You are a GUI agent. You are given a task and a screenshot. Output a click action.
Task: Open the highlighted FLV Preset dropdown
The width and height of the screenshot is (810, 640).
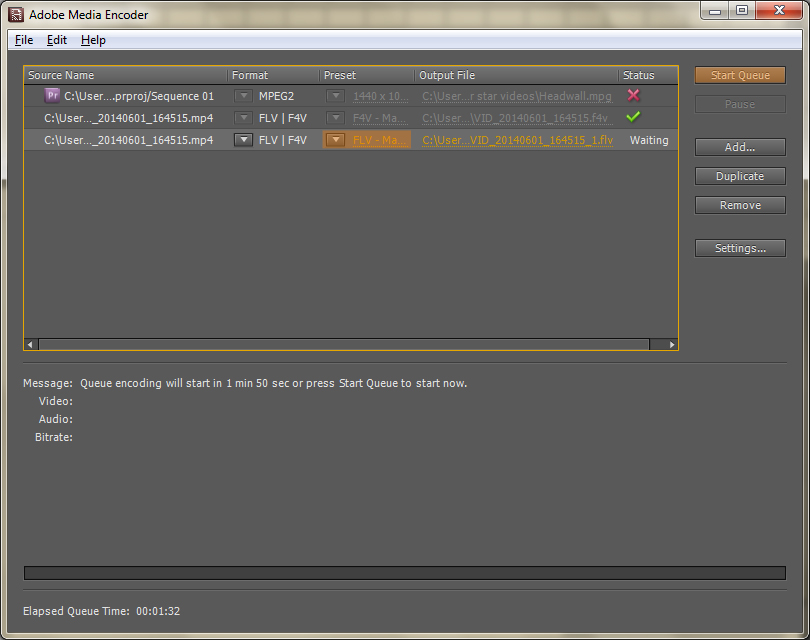click(336, 140)
